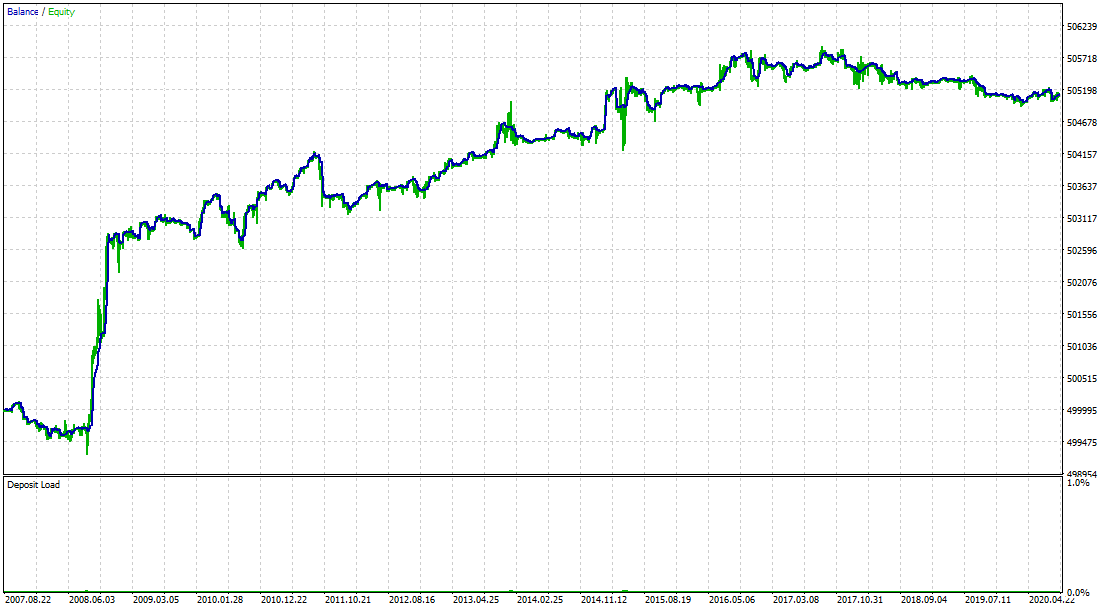Click the 2020.04.22 date label
The height and width of the screenshot is (608, 1098).
click(1052, 600)
